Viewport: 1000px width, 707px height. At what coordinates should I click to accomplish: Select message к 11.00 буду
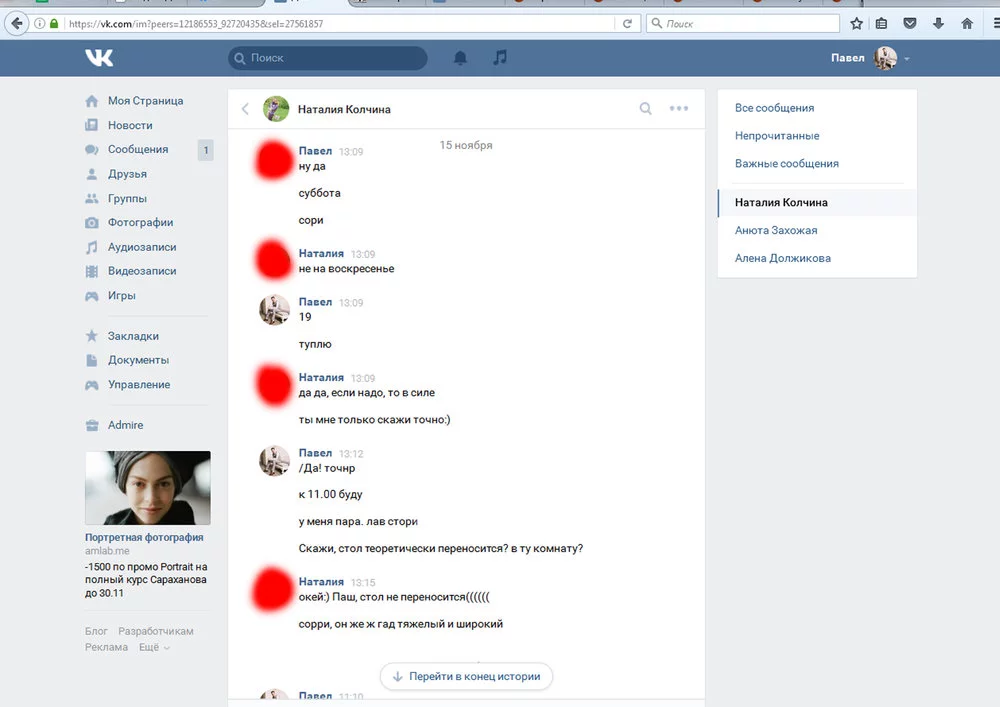(x=330, y=494)
